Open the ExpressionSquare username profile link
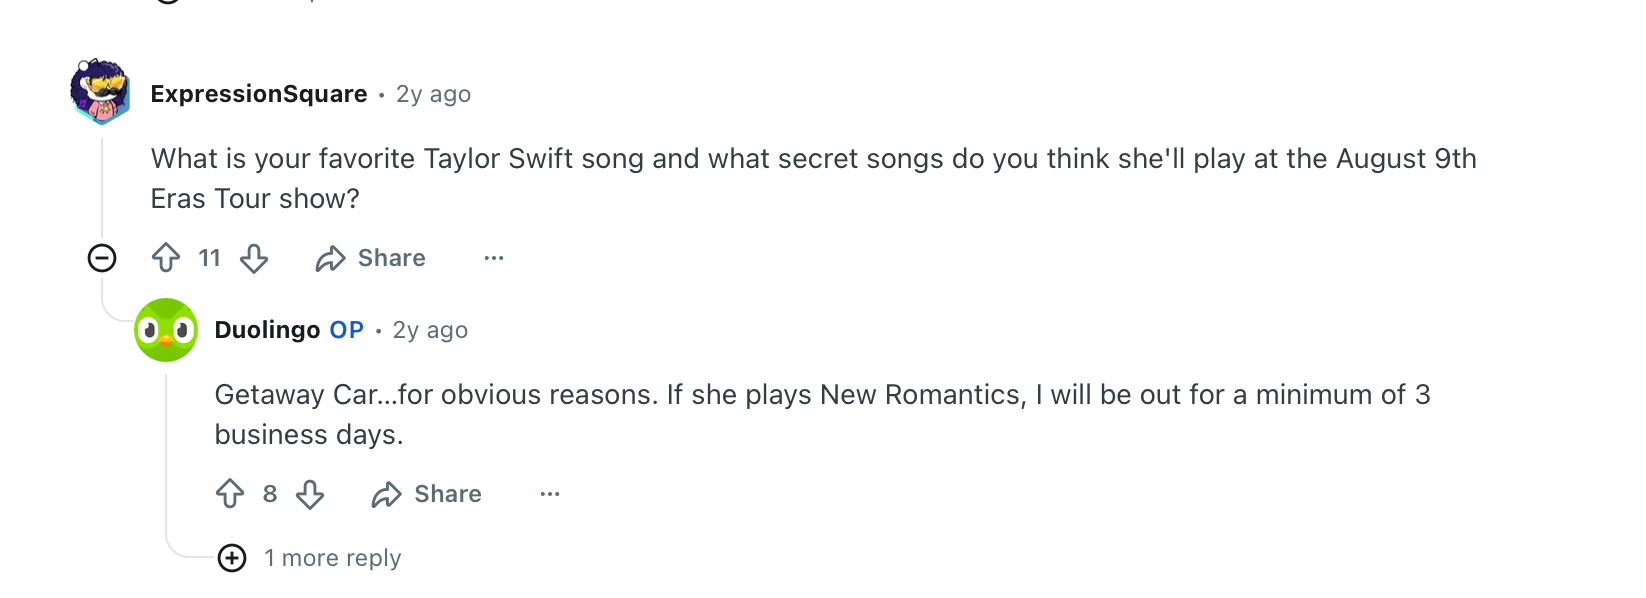Viewport: 1646px width, 598px height. pyautogui.click(x=259, y=94)
